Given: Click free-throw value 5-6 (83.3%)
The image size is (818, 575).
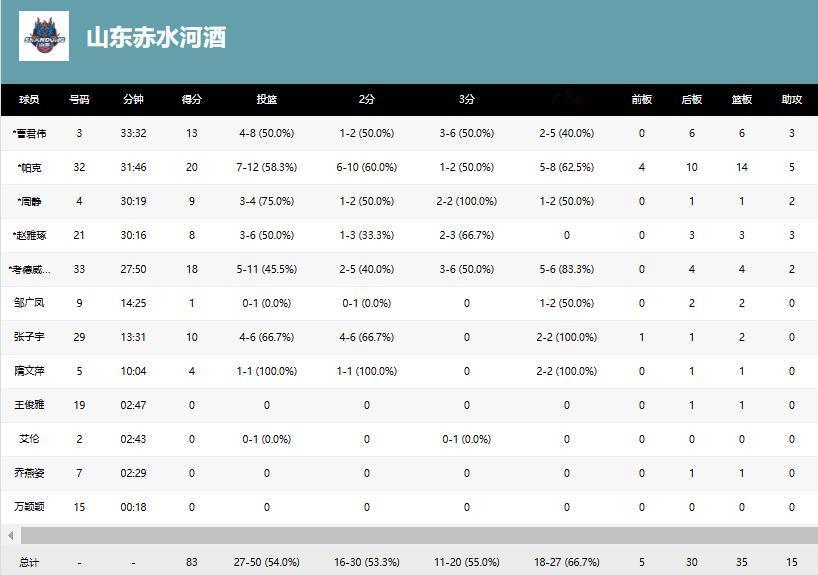Looking at the screenshot, I should pyautogui.click(x=567, y=269).
